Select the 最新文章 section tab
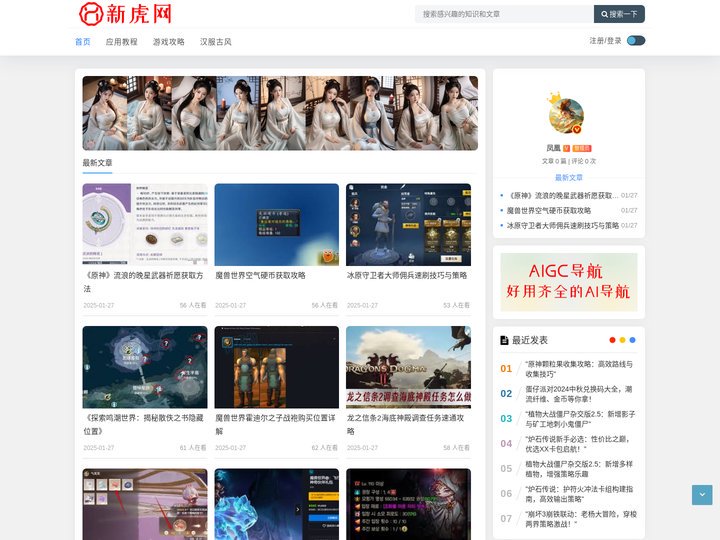 97,163
